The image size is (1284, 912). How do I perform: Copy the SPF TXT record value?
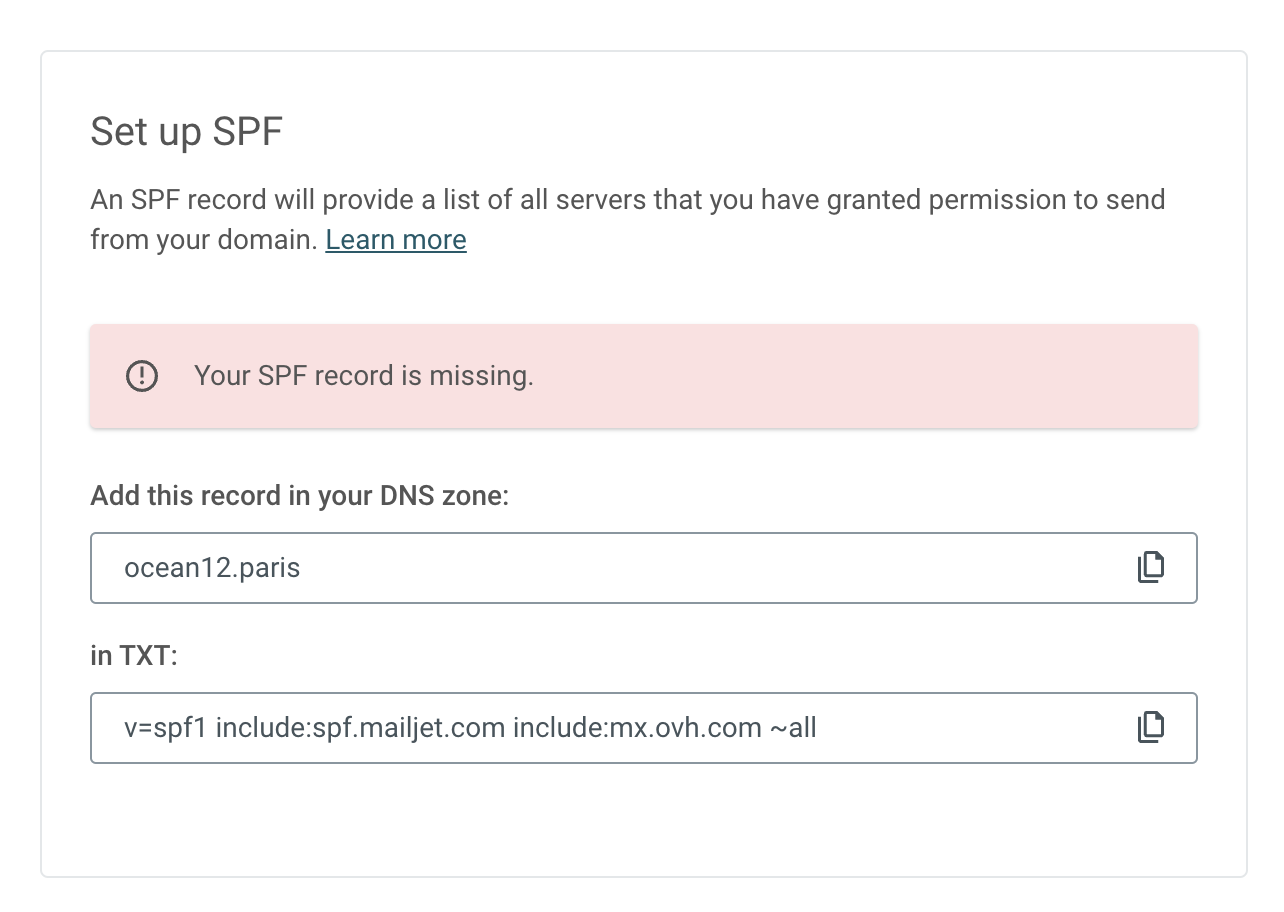[x=1151, y=727]
